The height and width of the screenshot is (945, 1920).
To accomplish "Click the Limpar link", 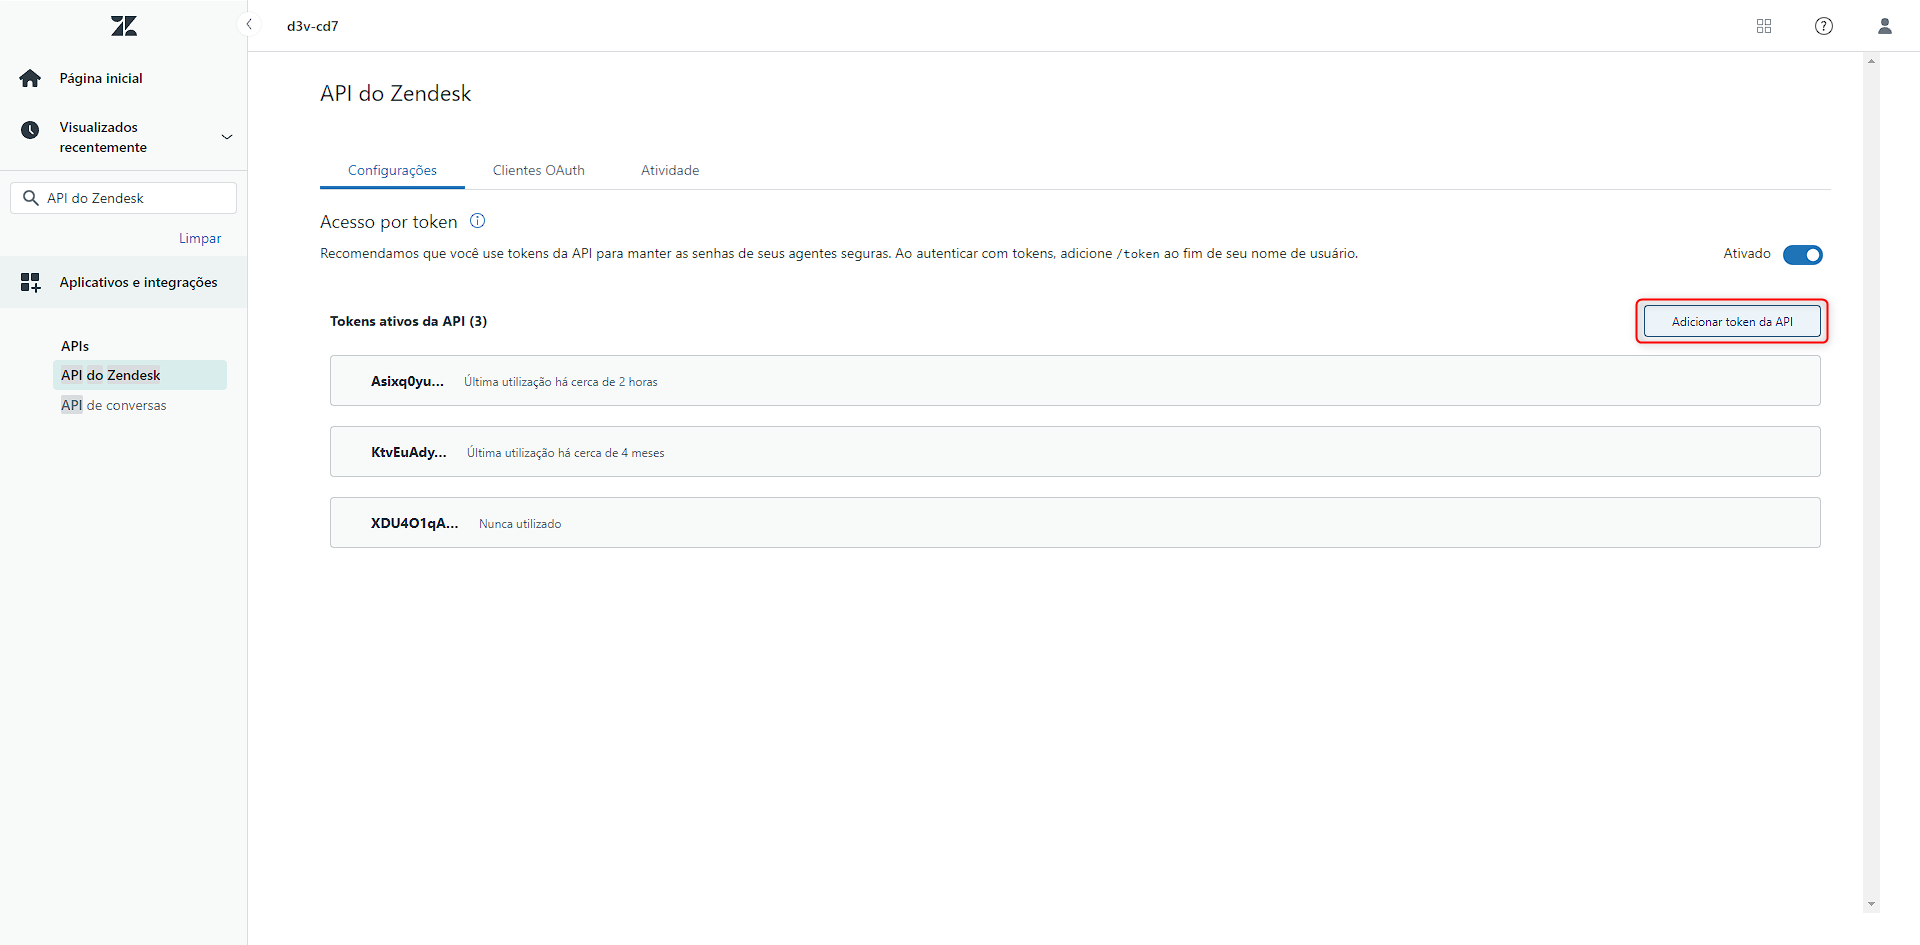I will 200,238.
